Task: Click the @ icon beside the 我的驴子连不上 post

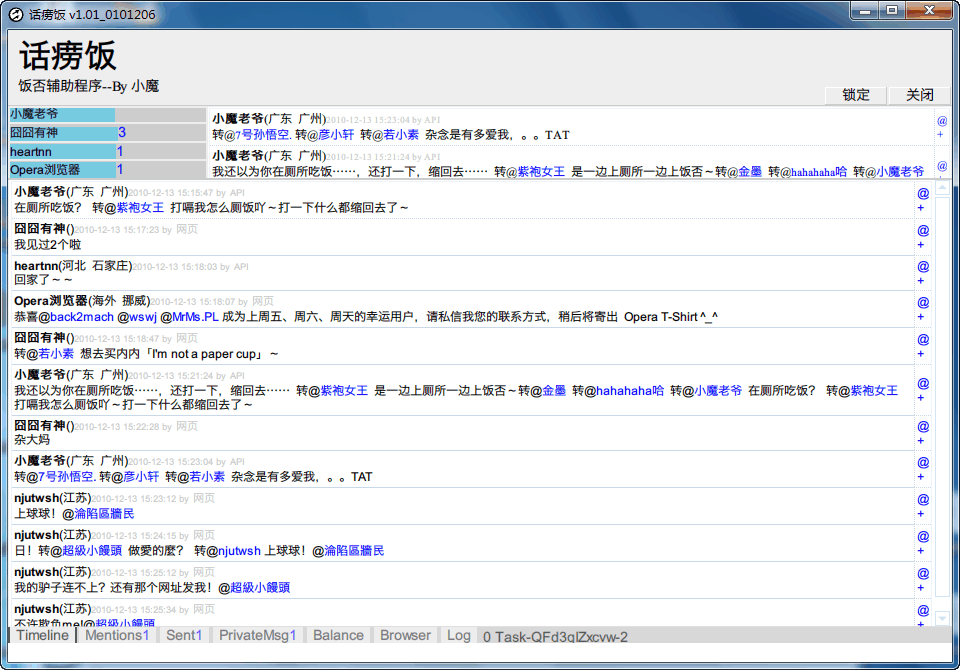Action: (923, 573)
